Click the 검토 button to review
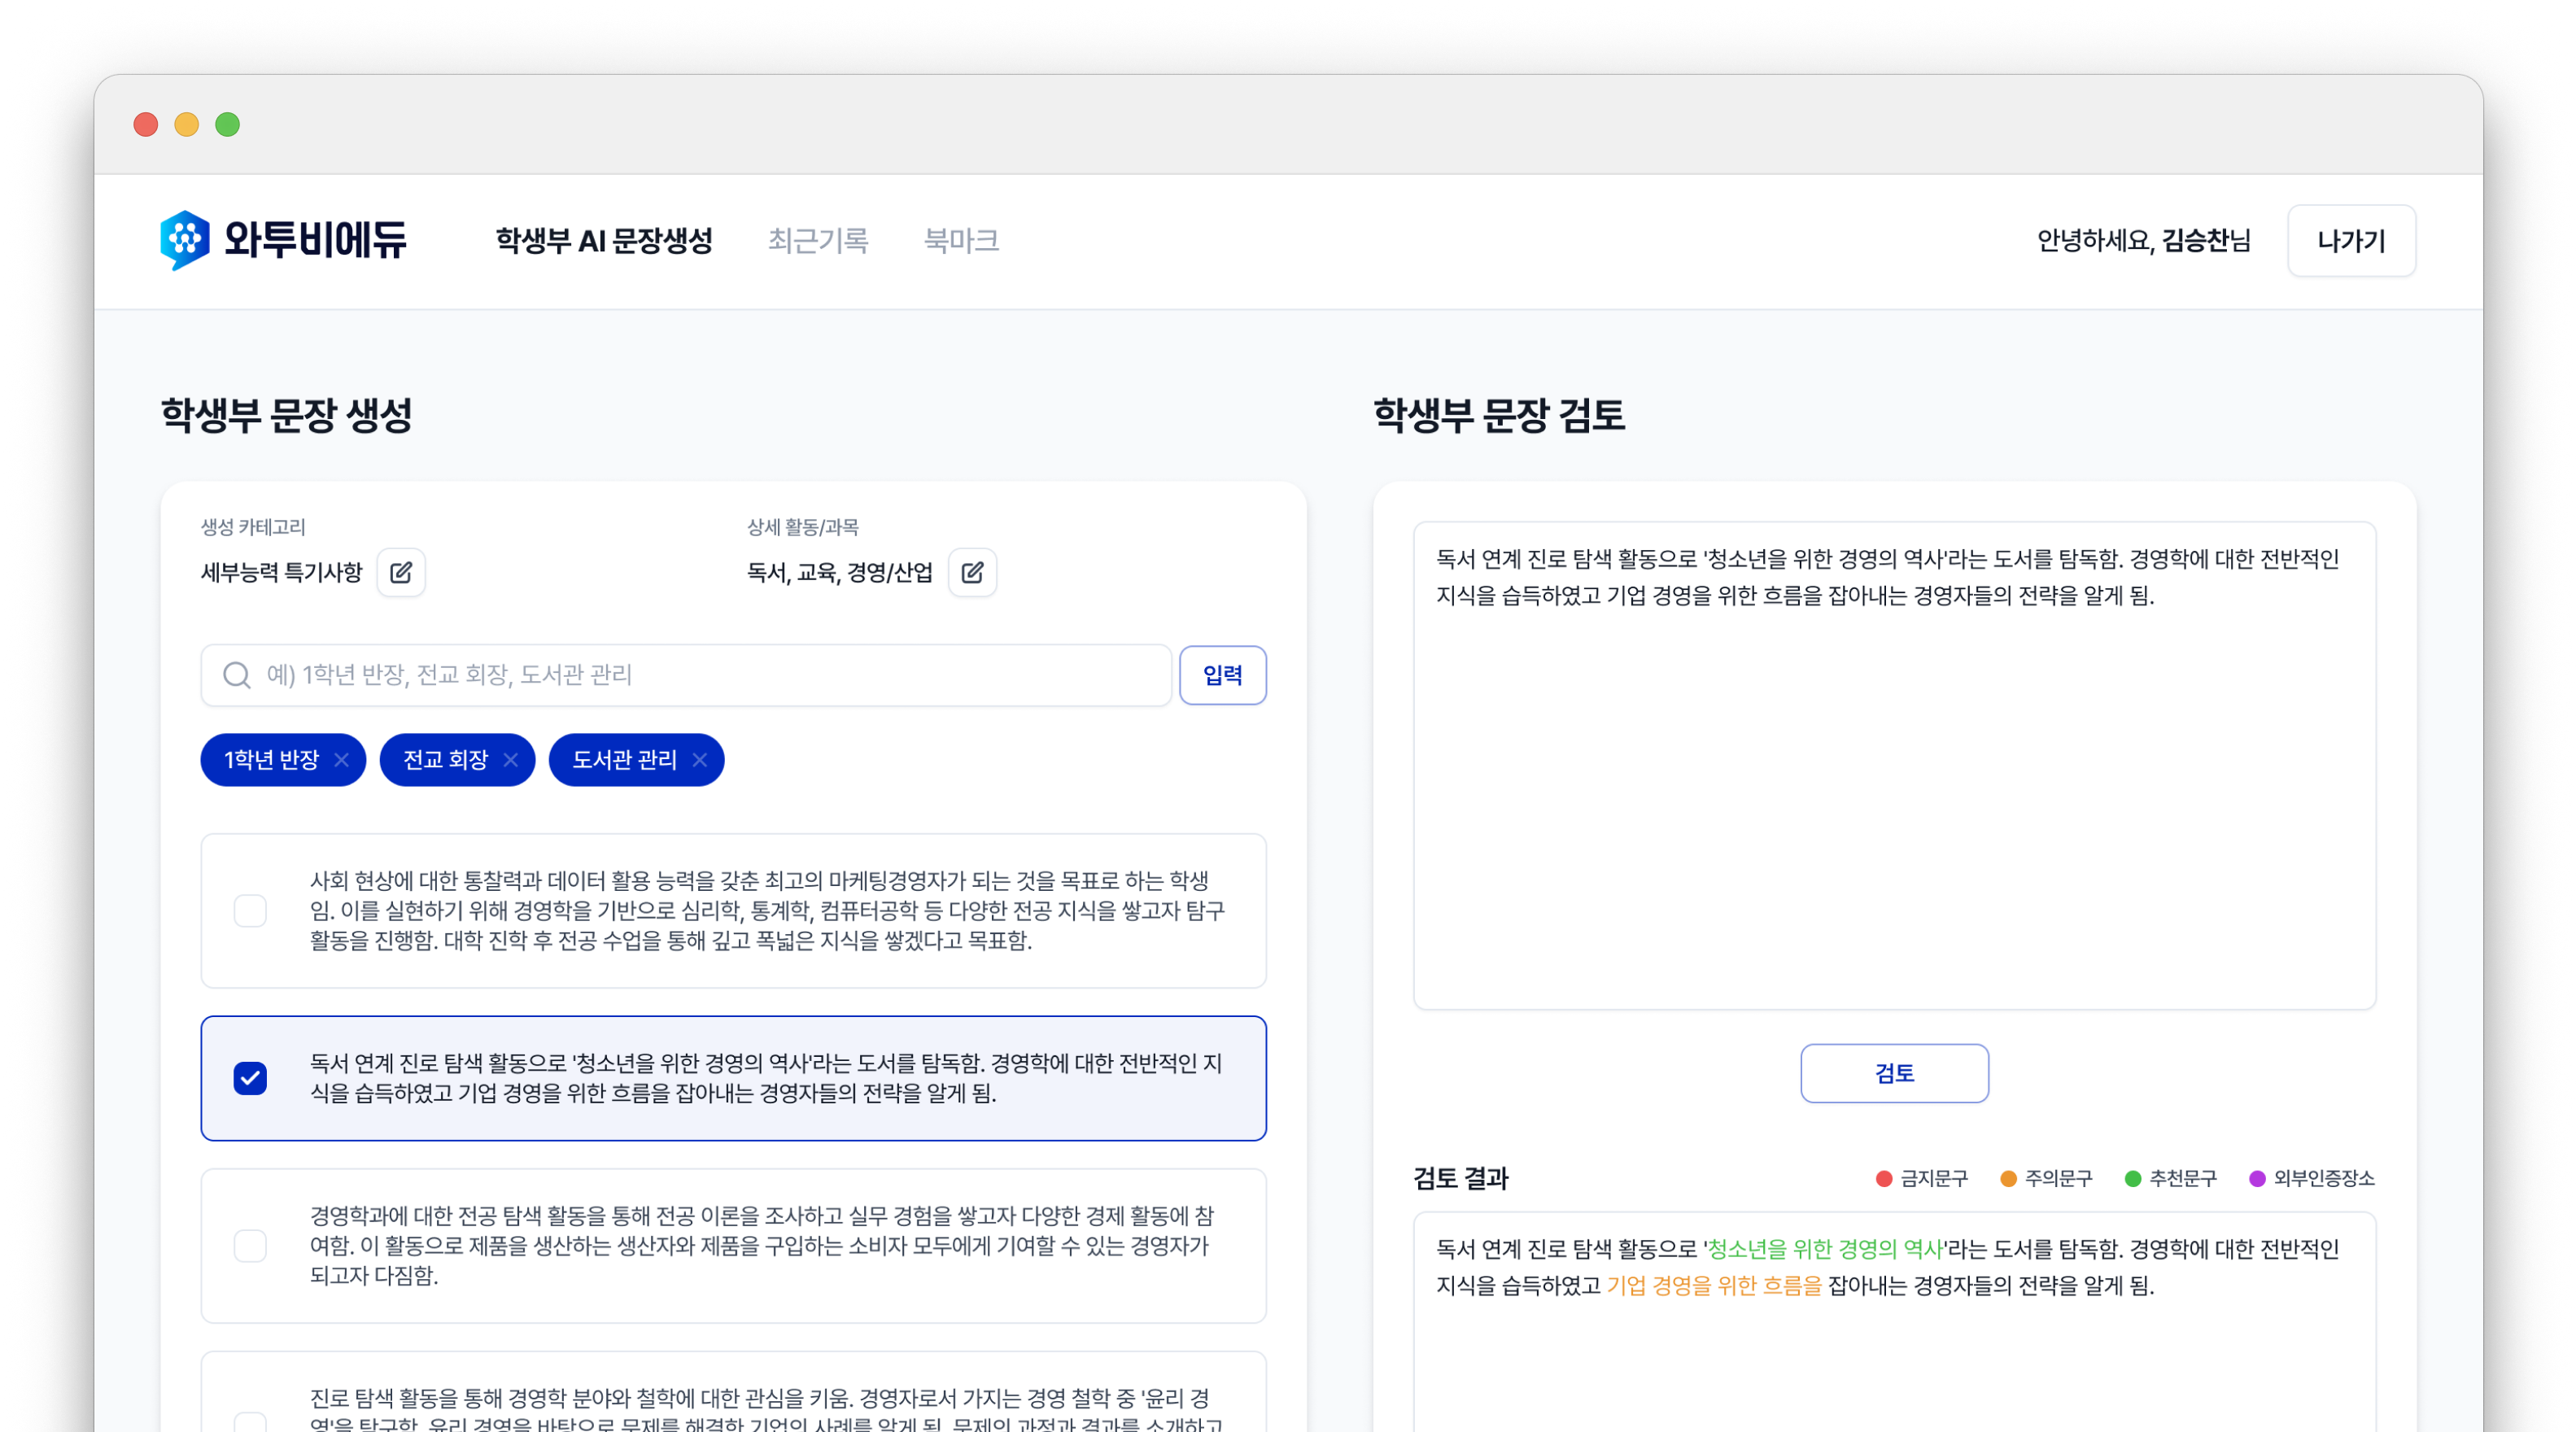Screen dimensions: 2576x1432 pyautogui.click(x=1894, y=1073)
